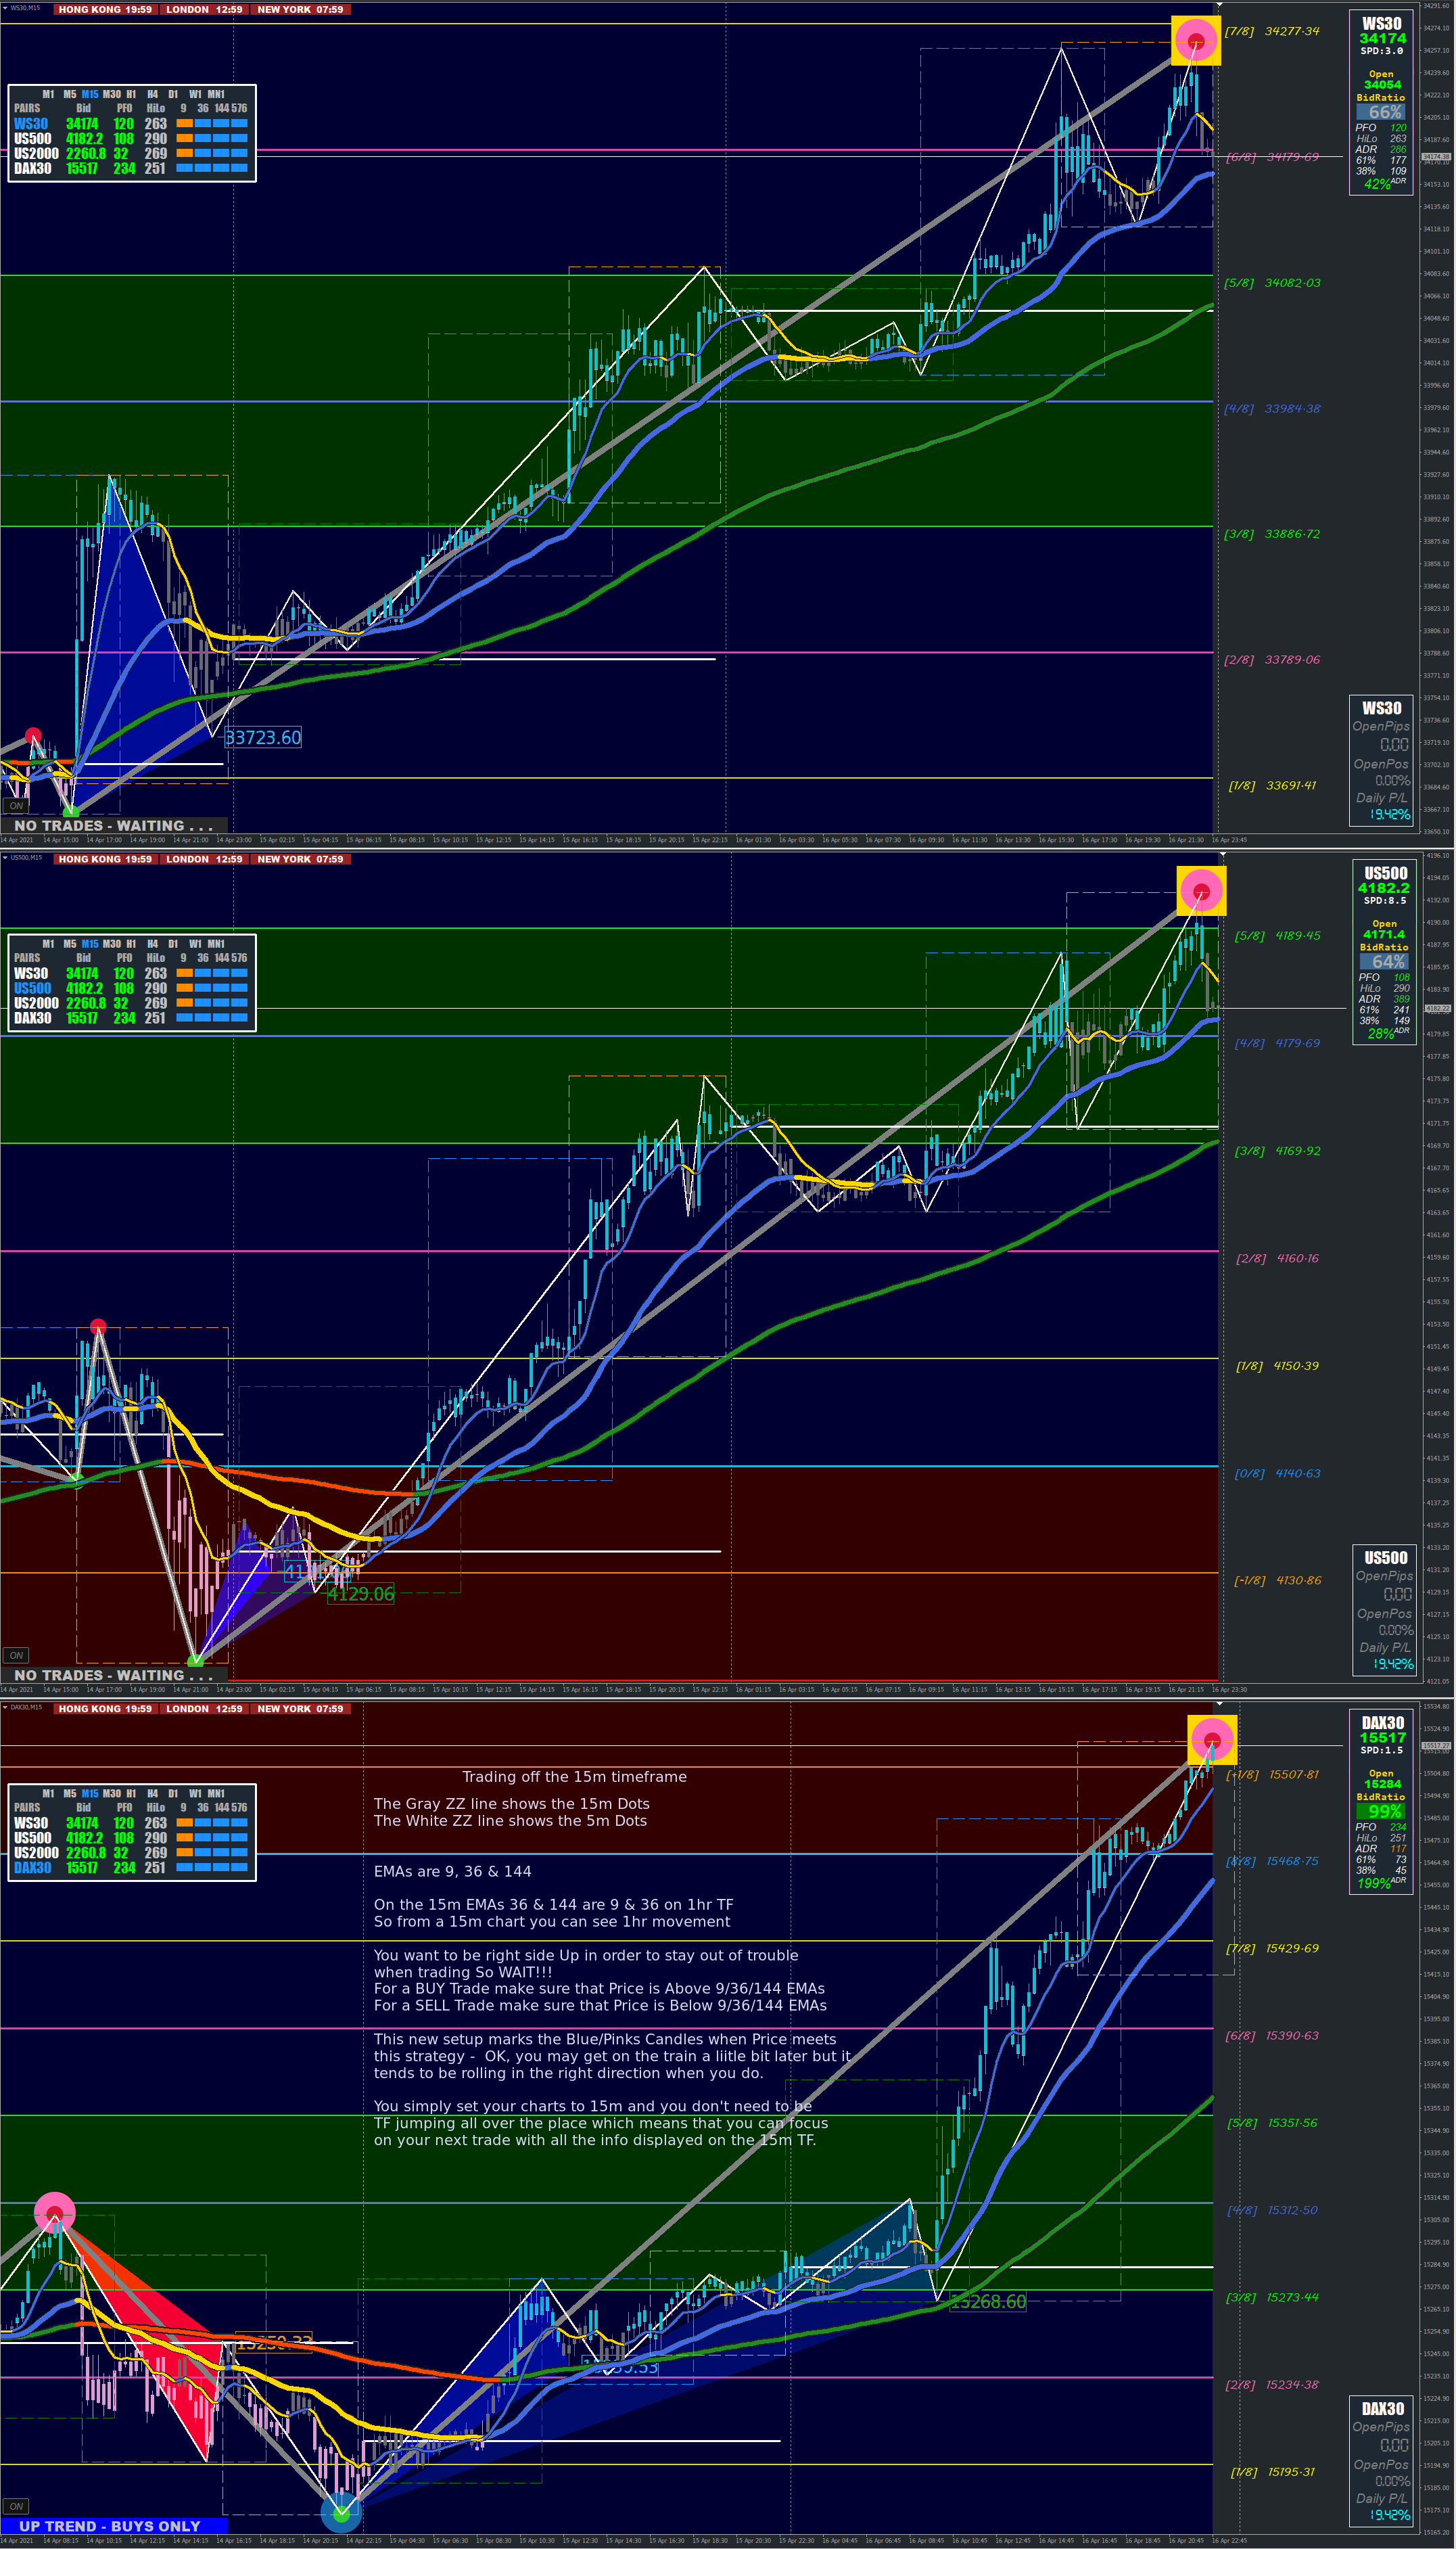Switch to H1 timeframe in WS30 panel
Image resolution: width=1456 pixels, height=2549 pixels.
(131, 94)
